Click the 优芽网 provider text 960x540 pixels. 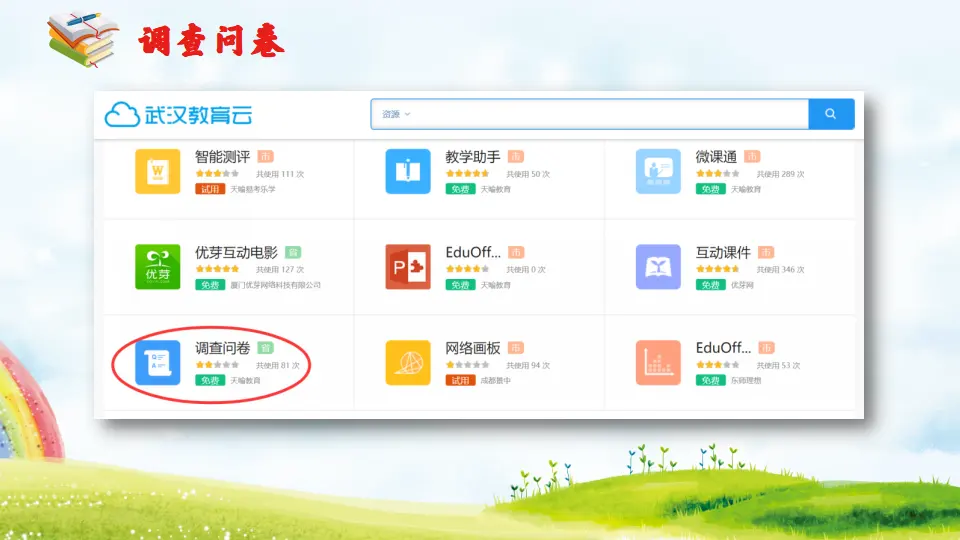(742, 285)
